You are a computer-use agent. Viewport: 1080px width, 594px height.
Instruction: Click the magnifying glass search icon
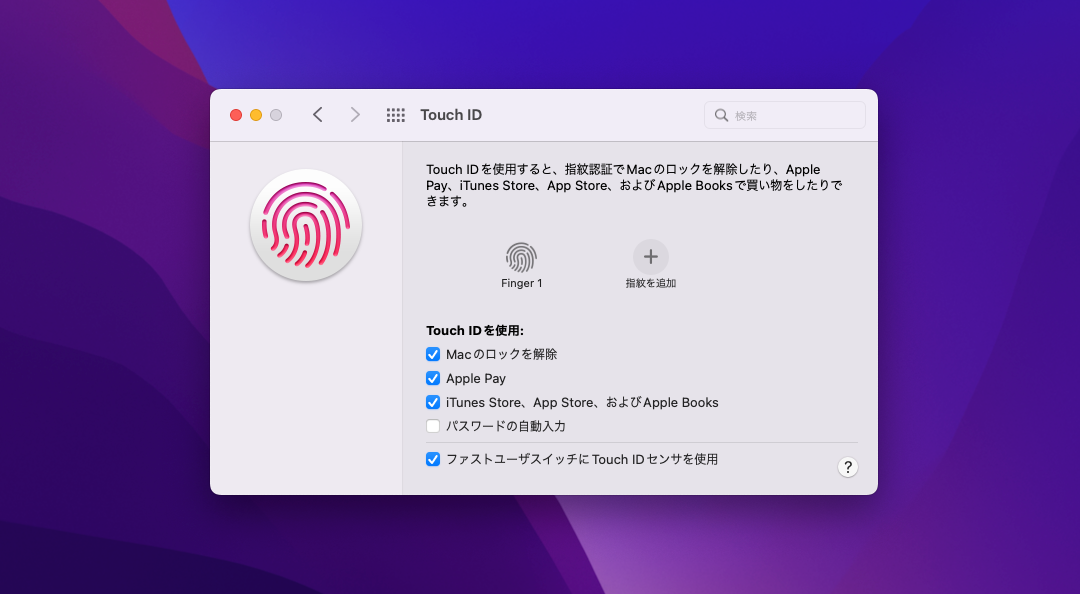[721, 116]
